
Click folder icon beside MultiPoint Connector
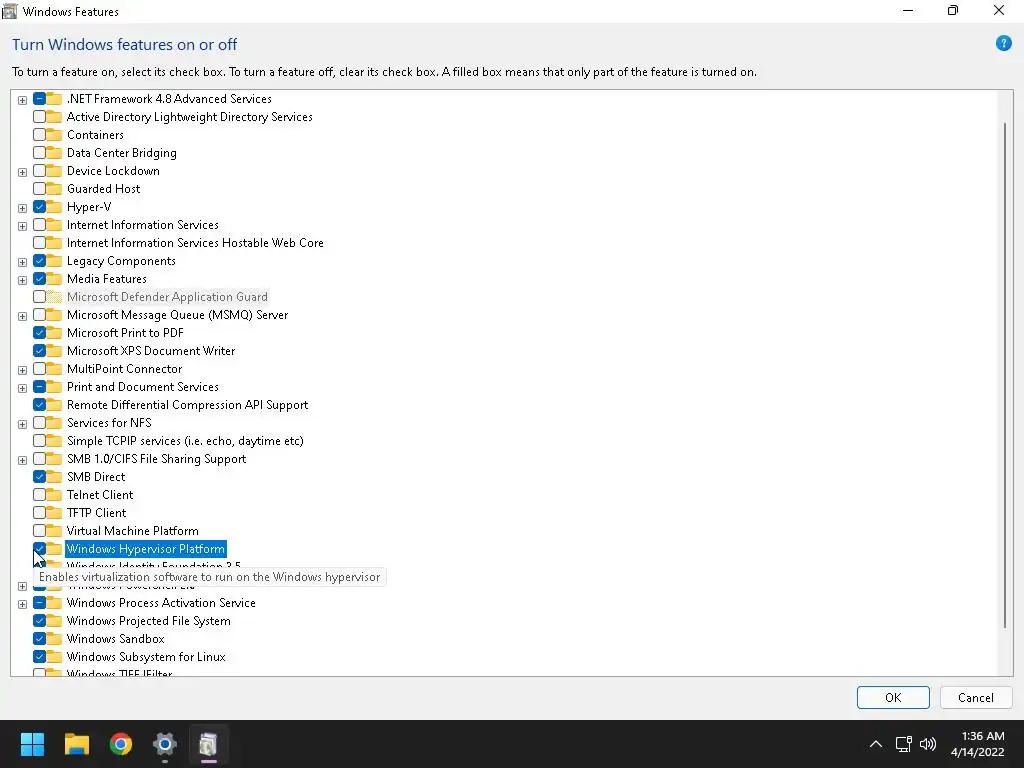54,369
